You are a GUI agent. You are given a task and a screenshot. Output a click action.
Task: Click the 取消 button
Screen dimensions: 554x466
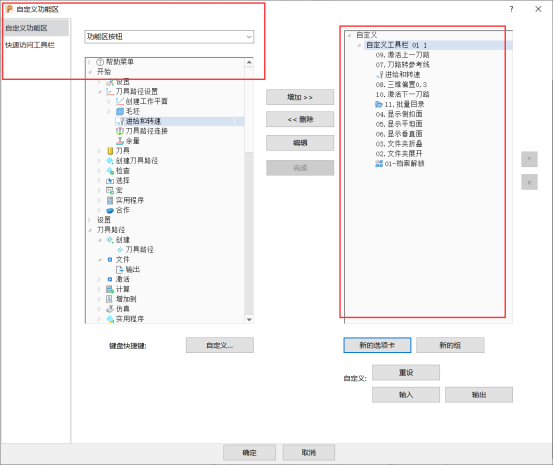[308, 453]
